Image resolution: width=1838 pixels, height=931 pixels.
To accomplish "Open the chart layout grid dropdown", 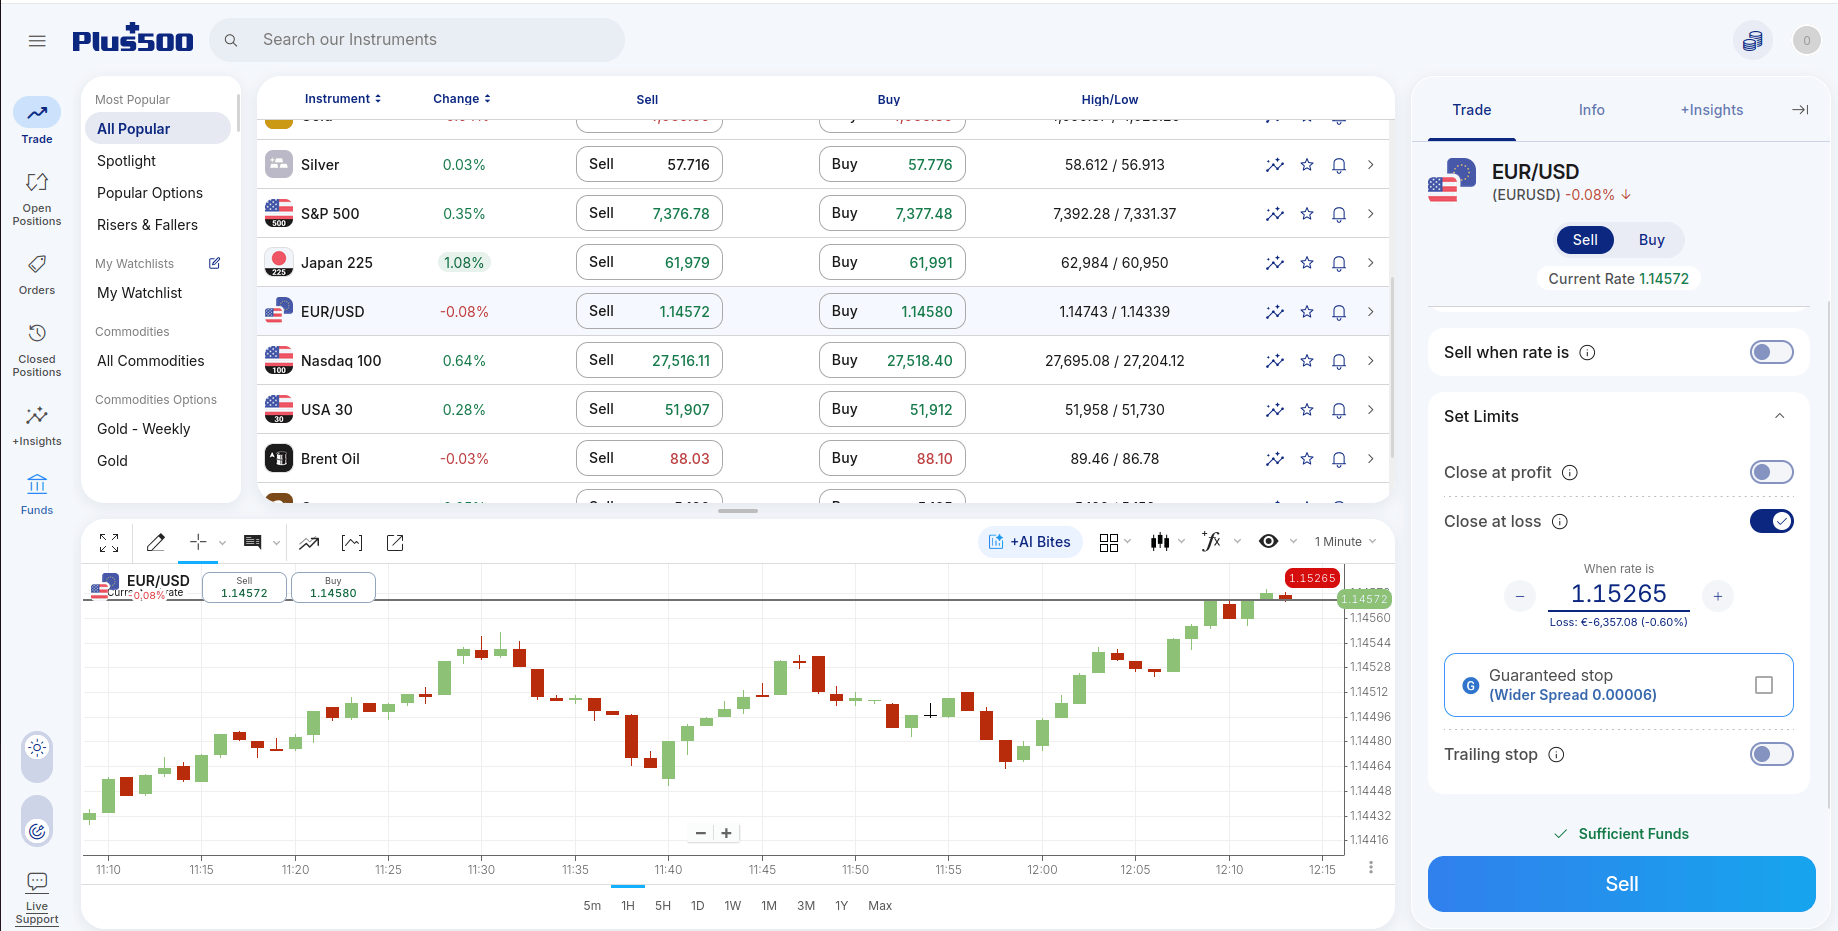I will [1114, 542].
